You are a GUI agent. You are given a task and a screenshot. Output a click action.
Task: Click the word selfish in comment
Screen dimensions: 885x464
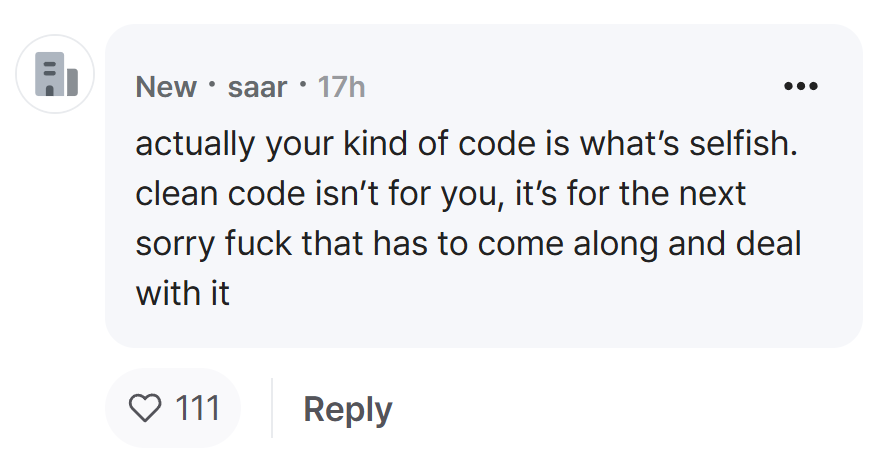[743, 143]
